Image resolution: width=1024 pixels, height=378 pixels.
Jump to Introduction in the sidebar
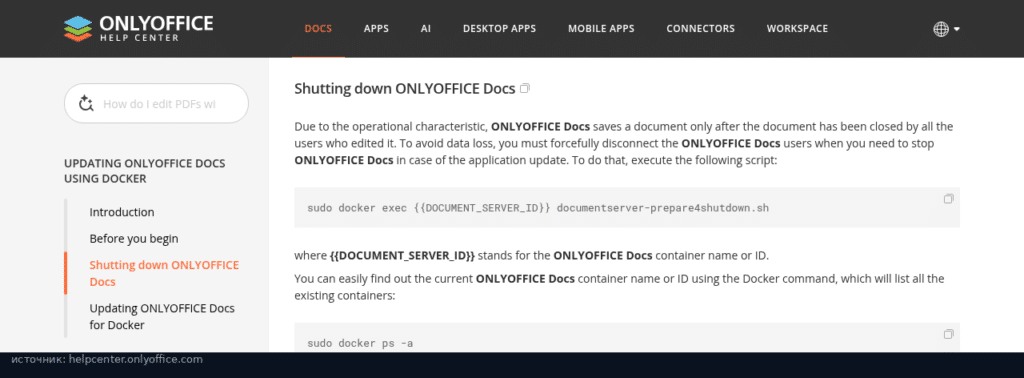pyautogui.click(x=122, y=212)
